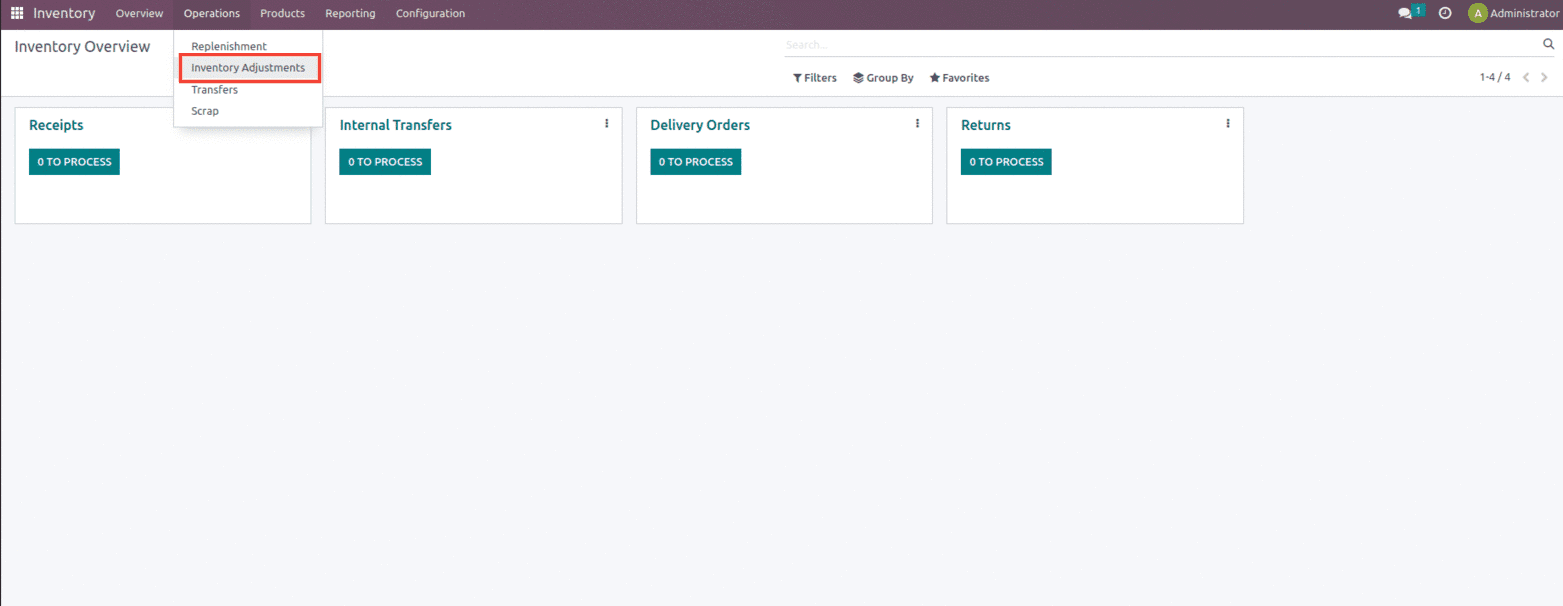Open the messages conversation icon
Viewport: 1563px width, 606px height.
1405,13
